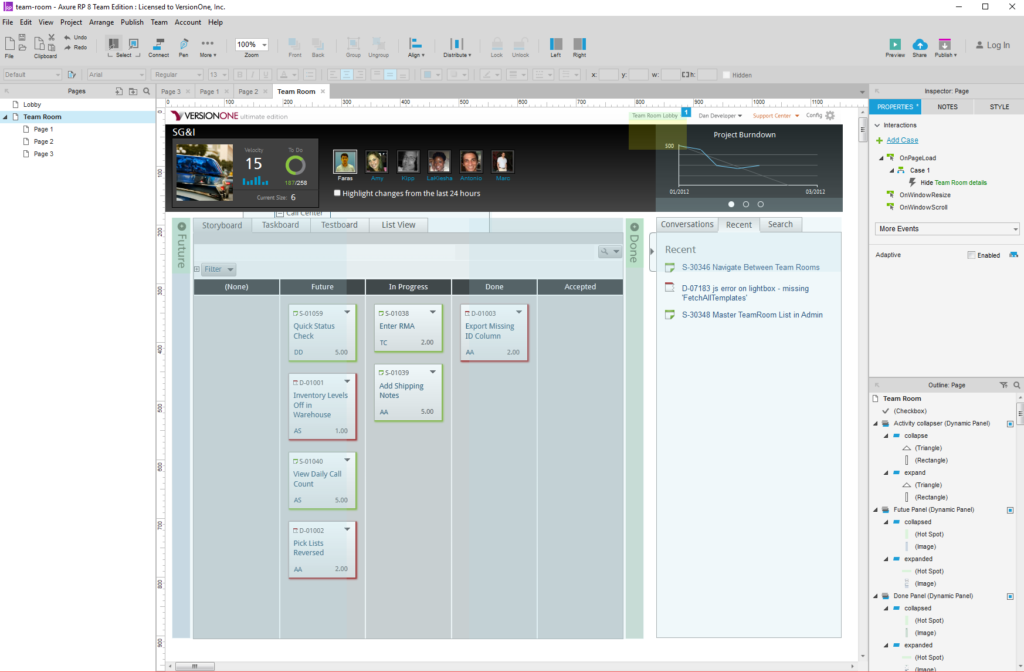Select the second burndown carousel dot
The image size is (1024, 672).
tap(746, 204)
